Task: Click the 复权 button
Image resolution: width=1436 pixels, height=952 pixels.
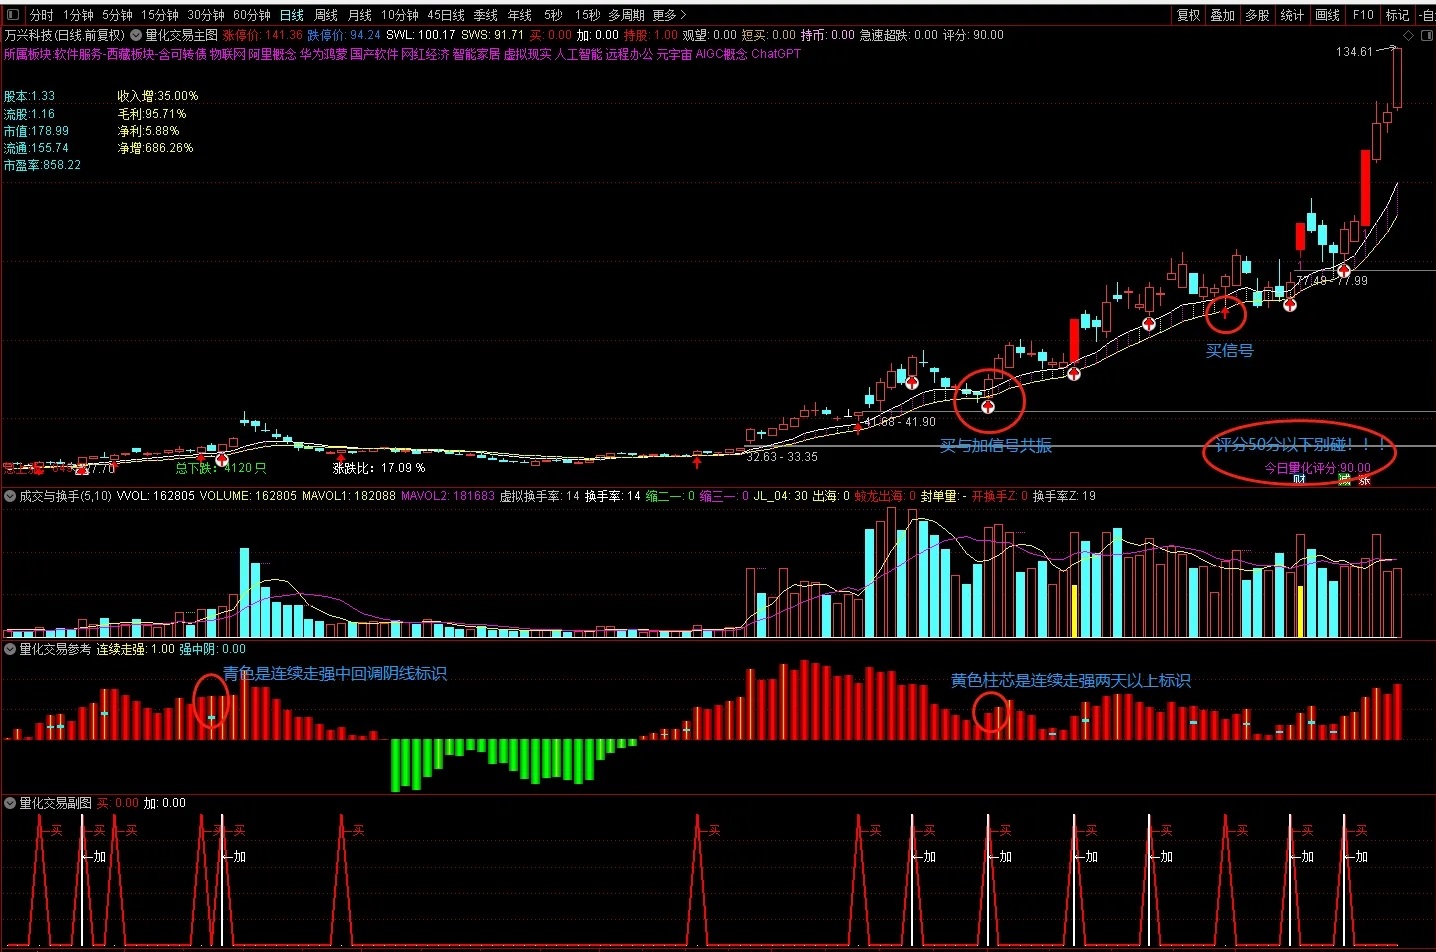Action: 1188,15
